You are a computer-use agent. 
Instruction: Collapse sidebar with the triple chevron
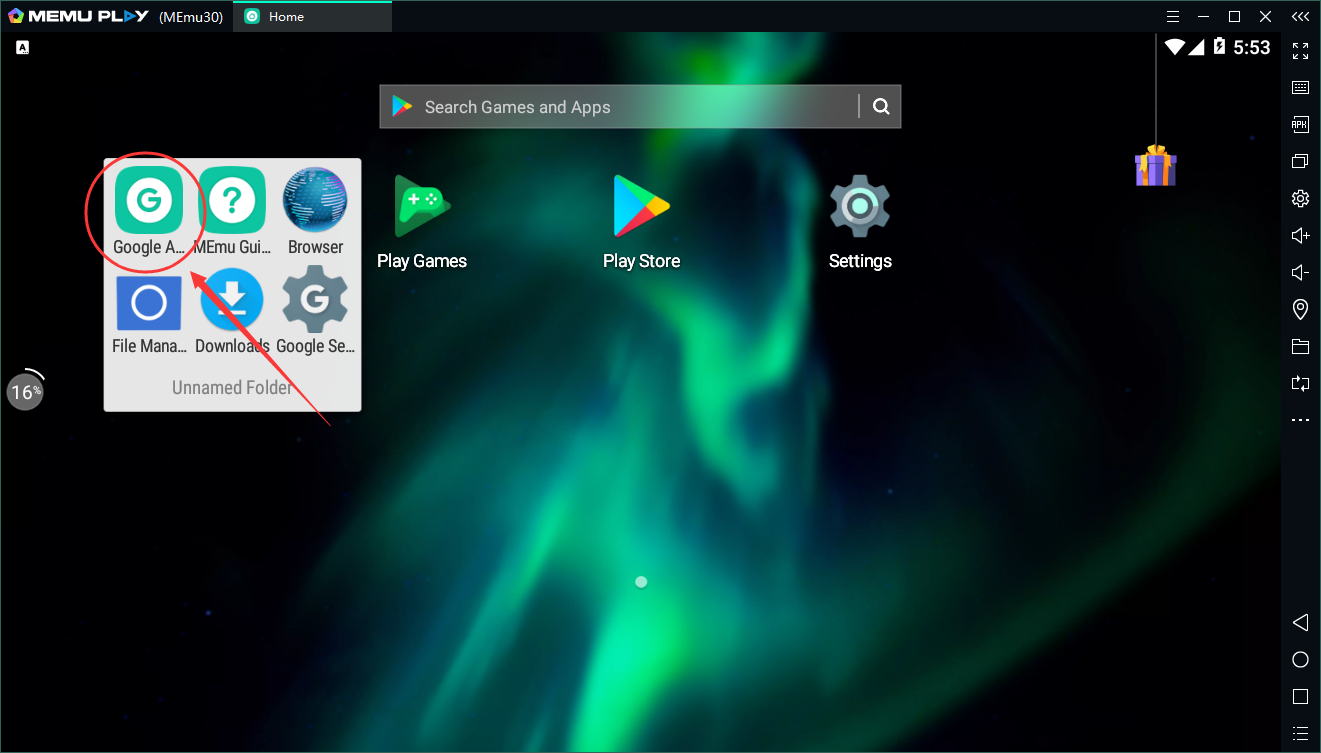(x=1299, y=17)
